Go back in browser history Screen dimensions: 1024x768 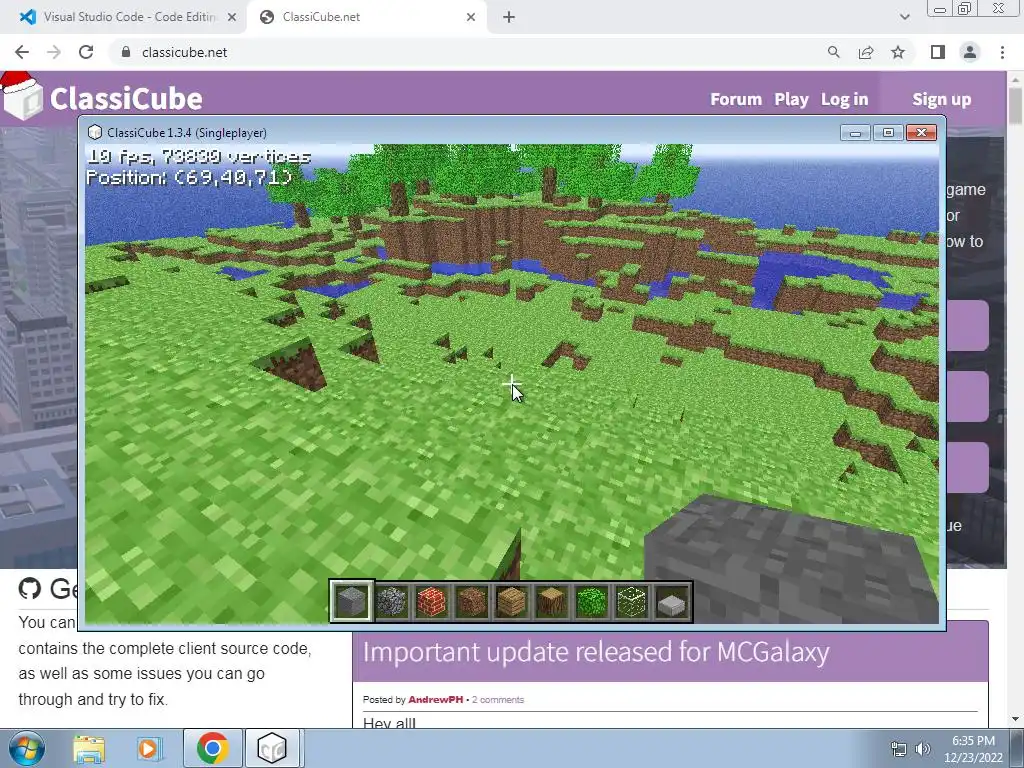(22, 52)
